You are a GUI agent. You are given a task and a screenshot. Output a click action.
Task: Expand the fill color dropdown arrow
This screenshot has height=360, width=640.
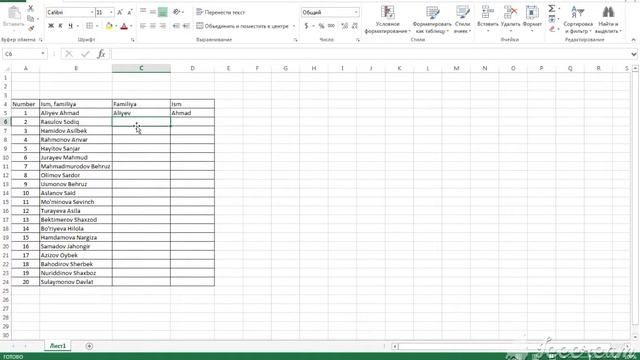tap(116, 26)
